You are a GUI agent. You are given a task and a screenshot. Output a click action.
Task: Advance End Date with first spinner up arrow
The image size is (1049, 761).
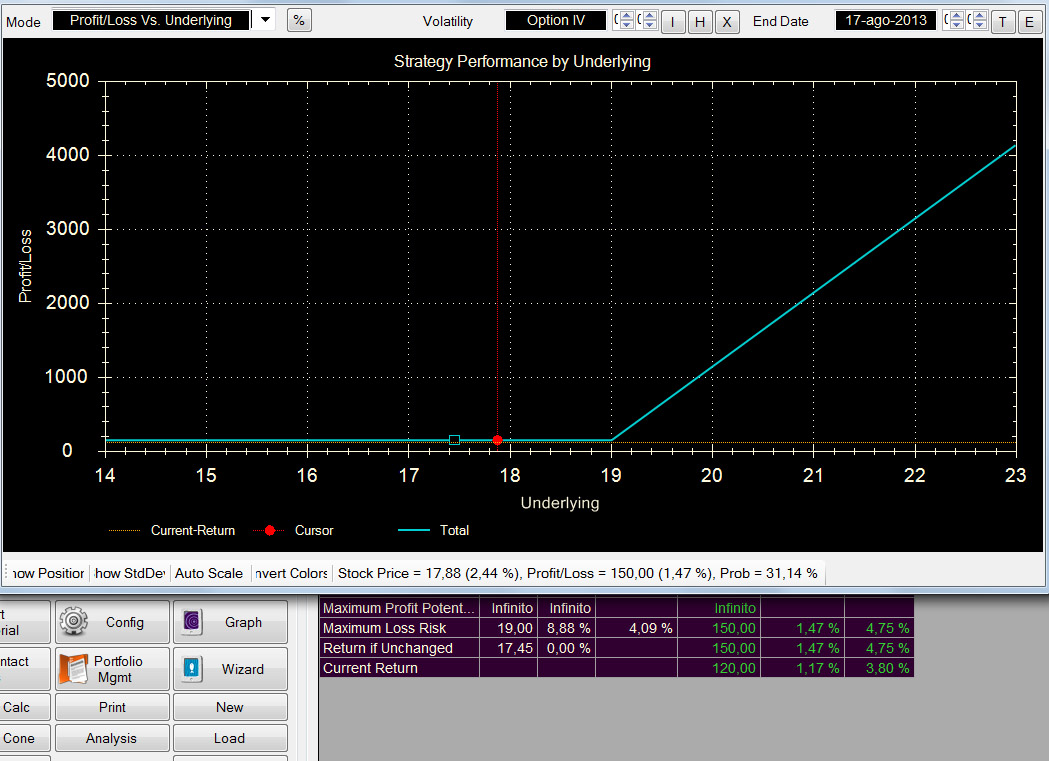click(957, 15)
